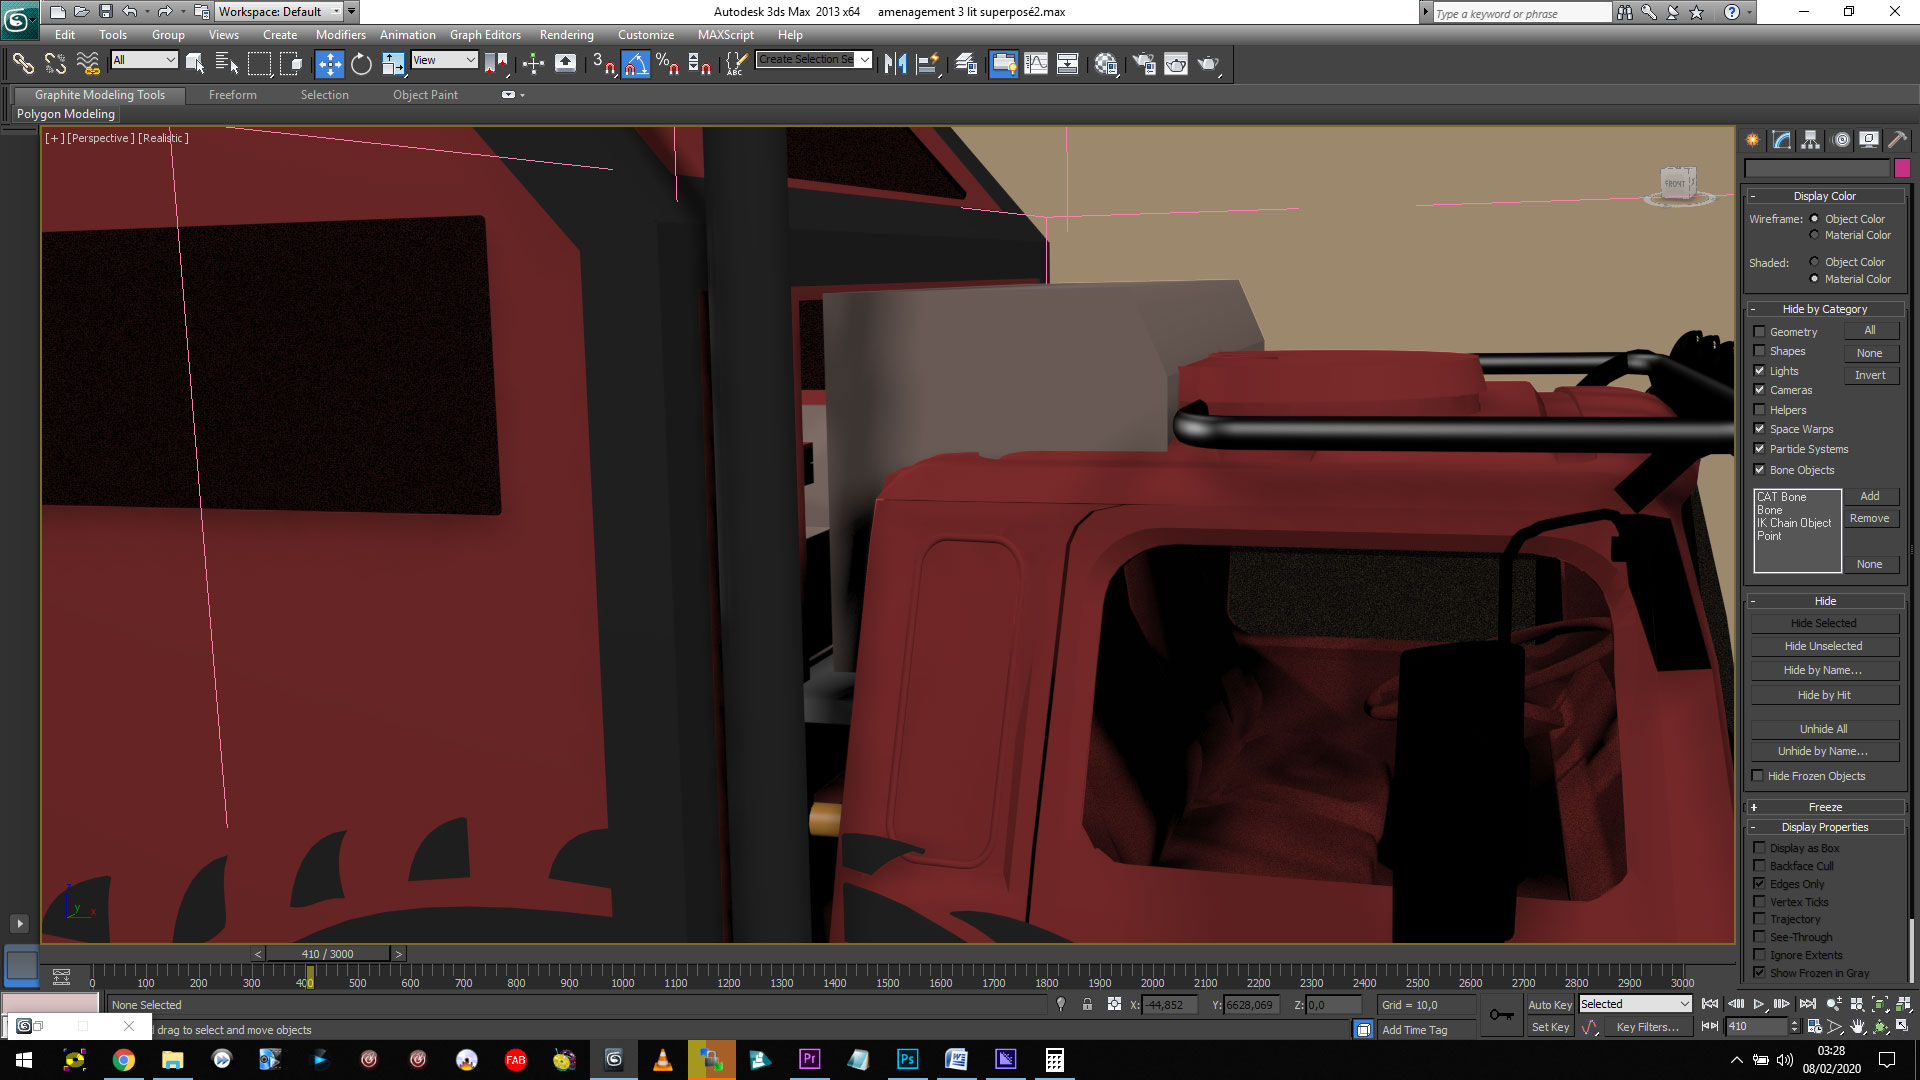Image resolution: width=1920 pixels, height=1080 pixels.
Task: Open the reference coordinate View dropdown
Action: pos(444,60)
